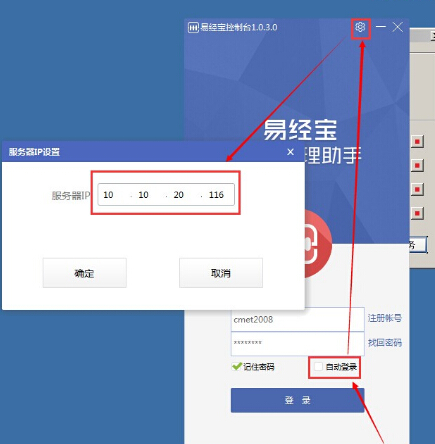The width and height of the screenshot is (435, 444).
Task: Open settings via the gear icon
Action: pyautogui.click(x=360, y=27)
